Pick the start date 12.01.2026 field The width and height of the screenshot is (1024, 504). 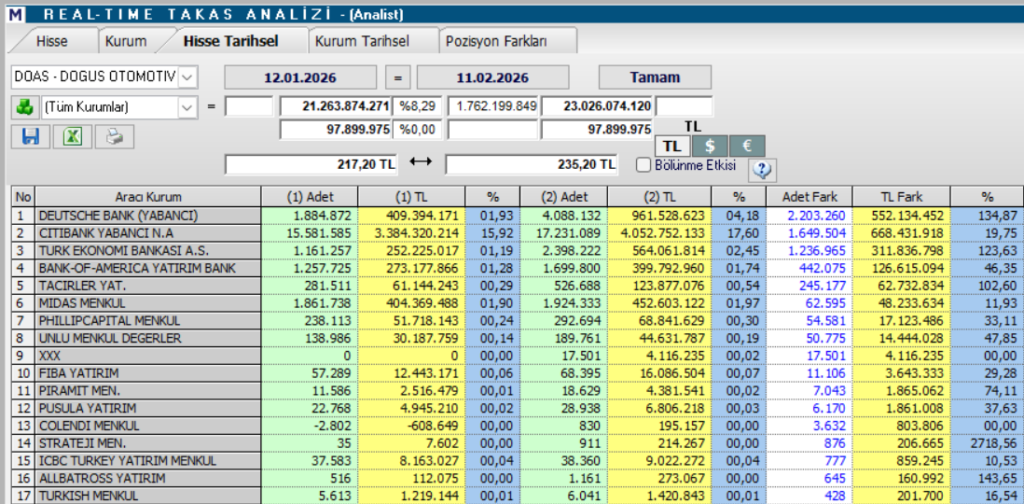pos(300,78)
